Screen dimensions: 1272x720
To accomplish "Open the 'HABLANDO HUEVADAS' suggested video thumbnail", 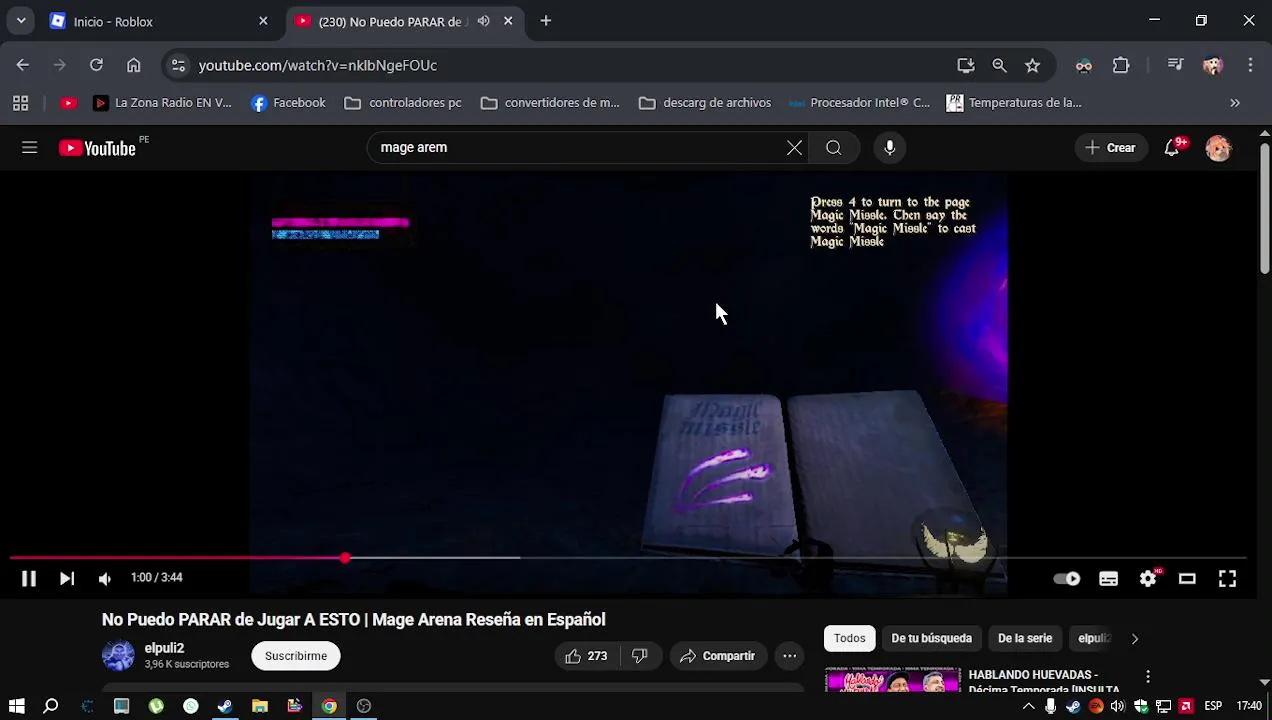I will pyautogui.click(x=893, y=680).
